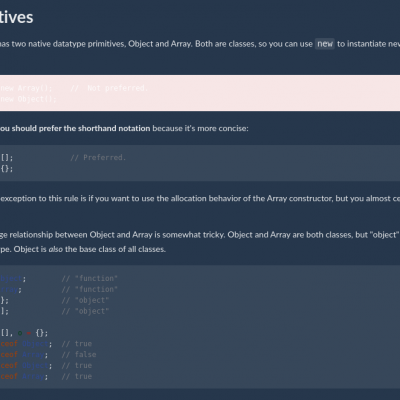The height and width of the screenshot is (400, 400).
Task: Click the first '// "object"' comment
Action: (85, 300)
